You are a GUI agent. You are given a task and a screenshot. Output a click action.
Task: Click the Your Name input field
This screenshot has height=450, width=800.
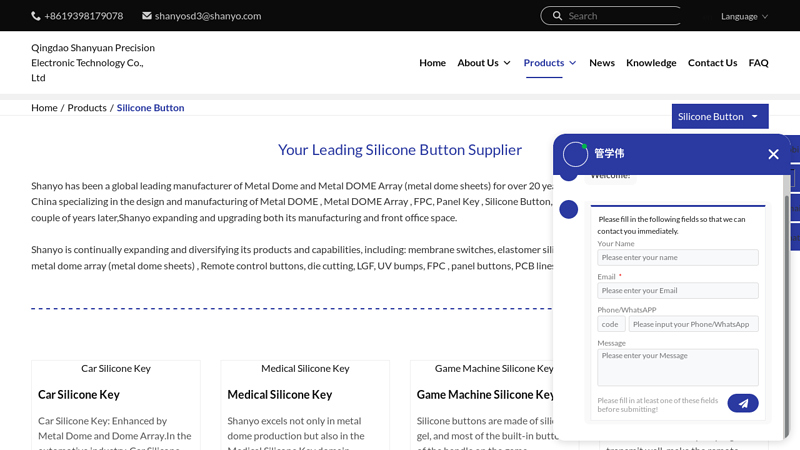678,258
